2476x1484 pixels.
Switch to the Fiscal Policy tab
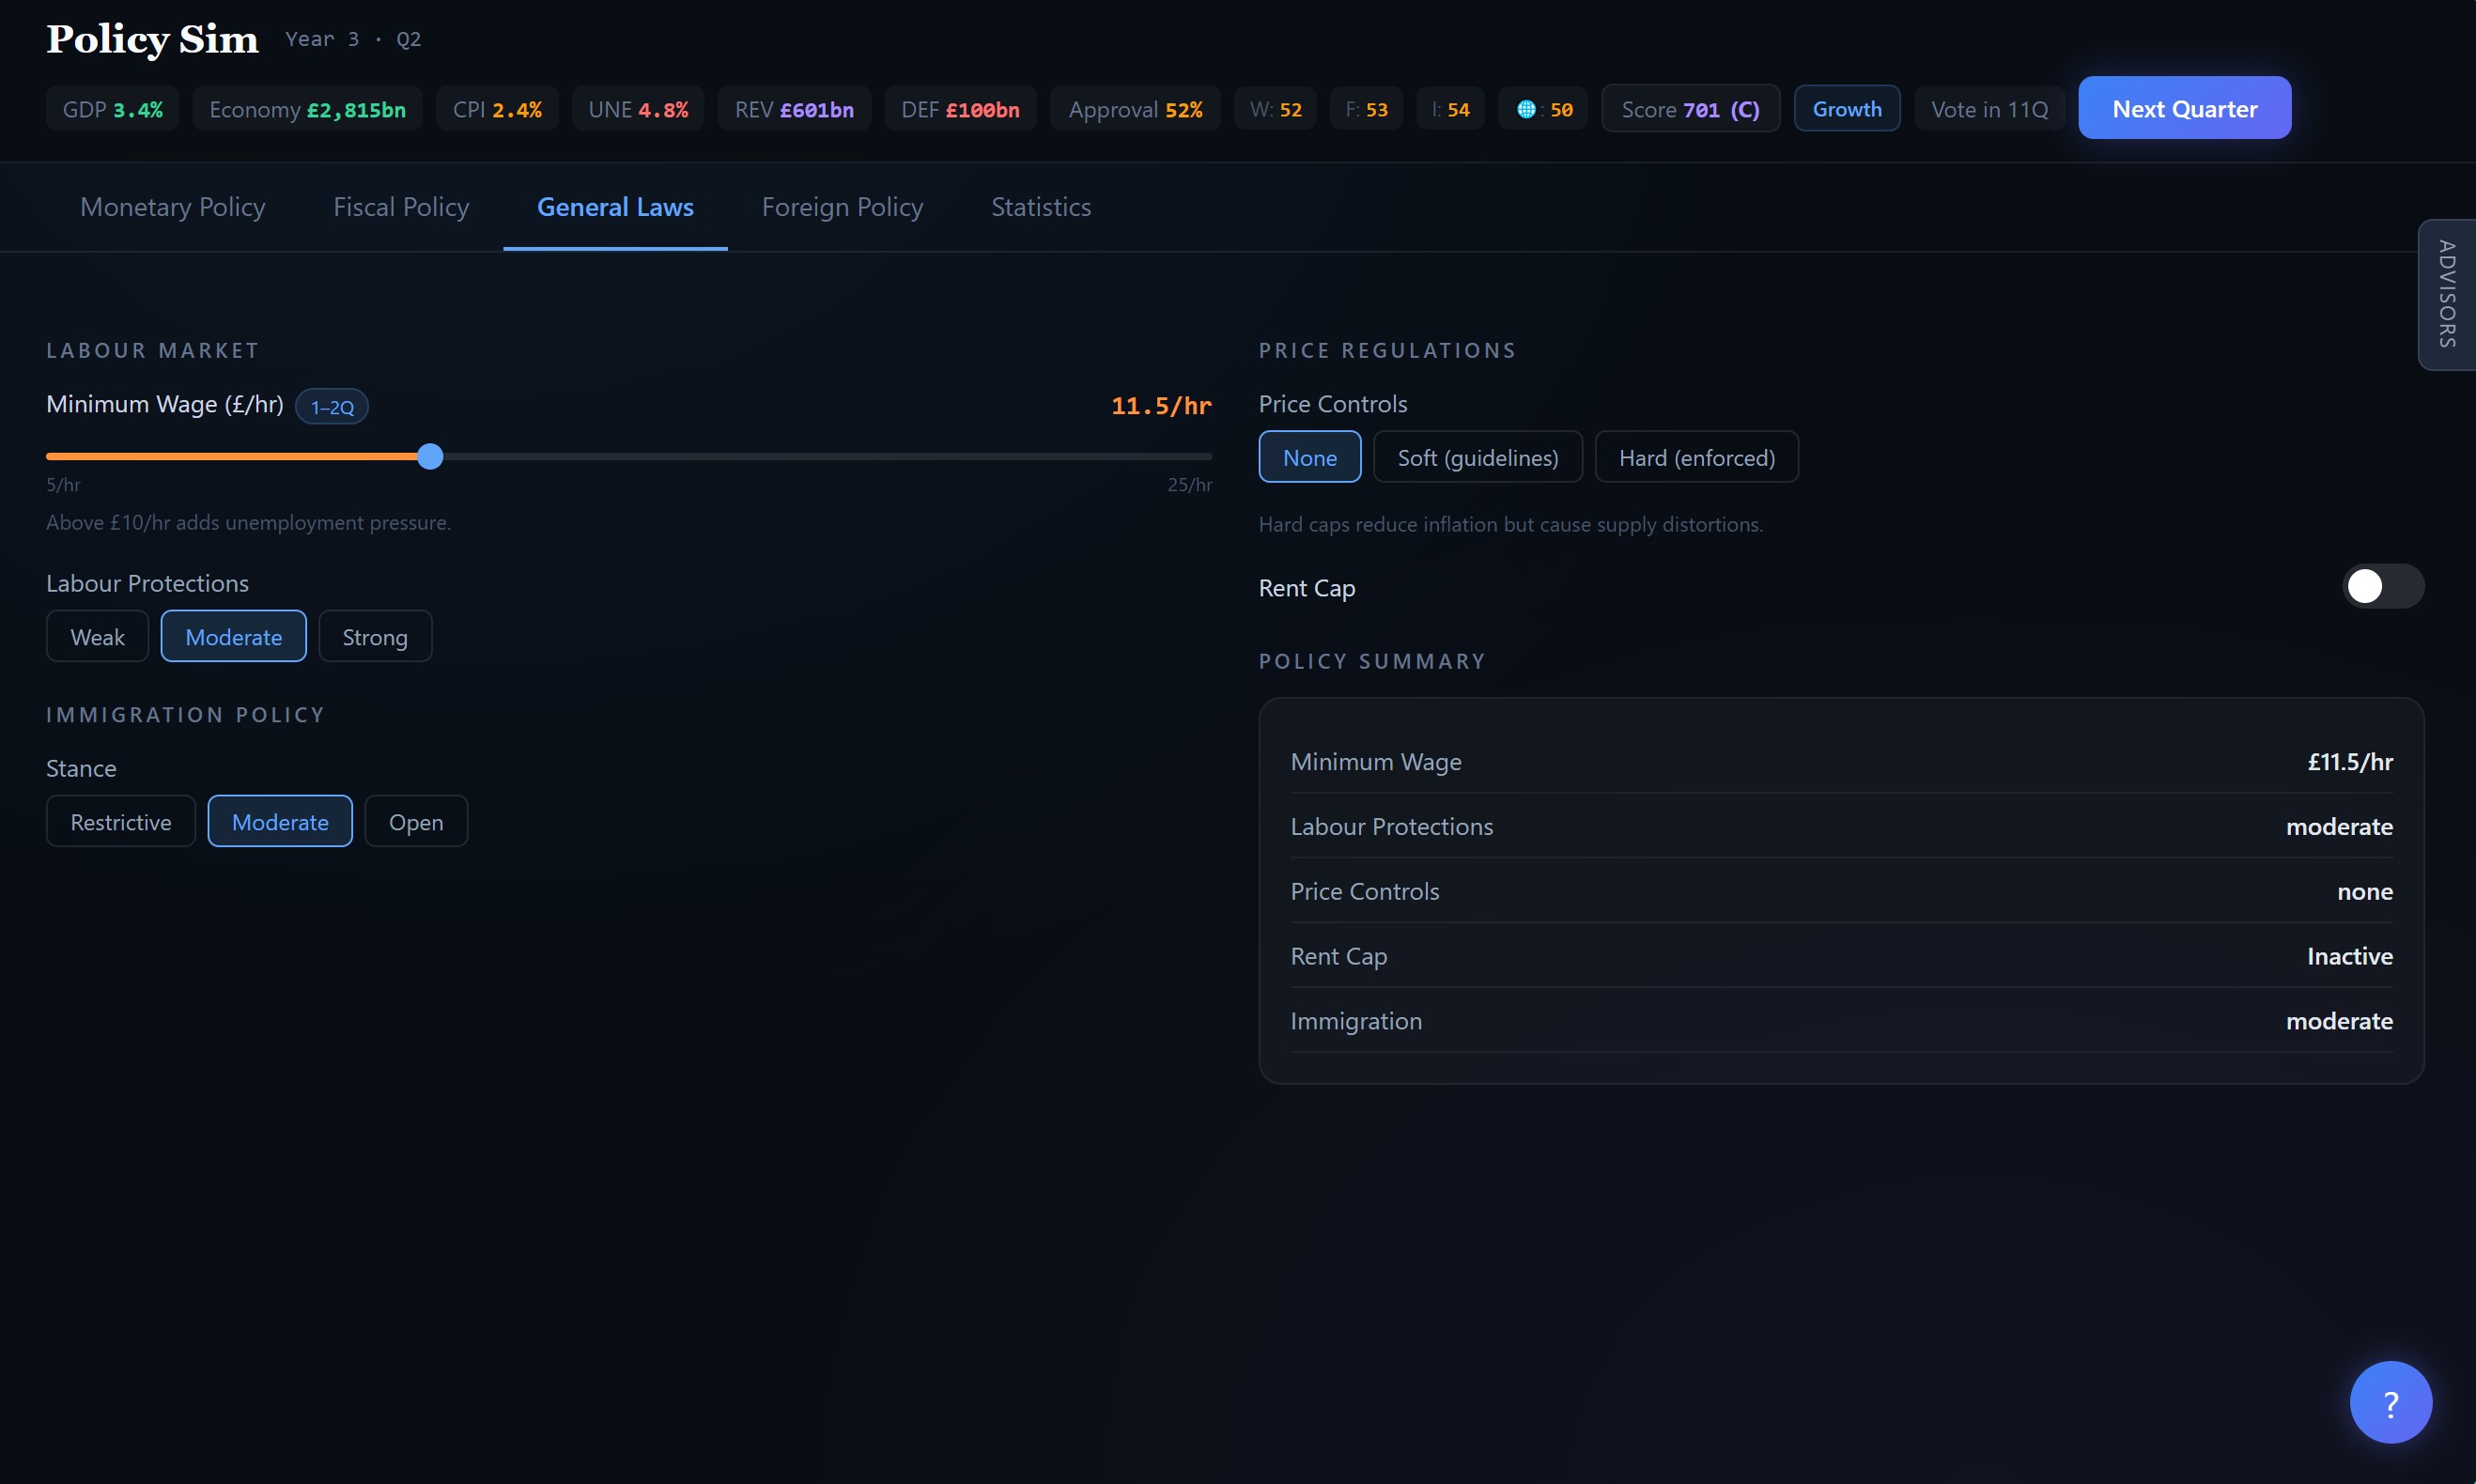click(x=401, y=207)
